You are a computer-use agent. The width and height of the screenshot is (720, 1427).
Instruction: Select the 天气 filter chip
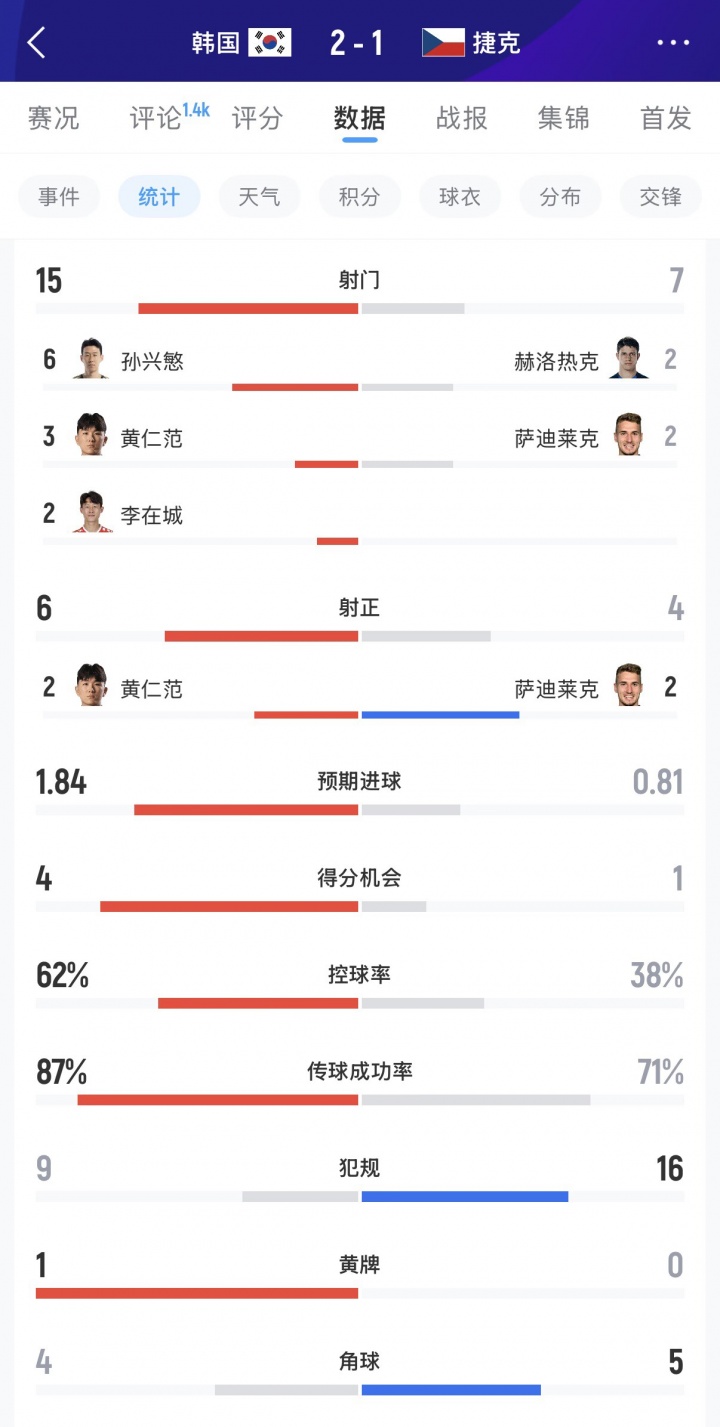click(x=259, y=197)
